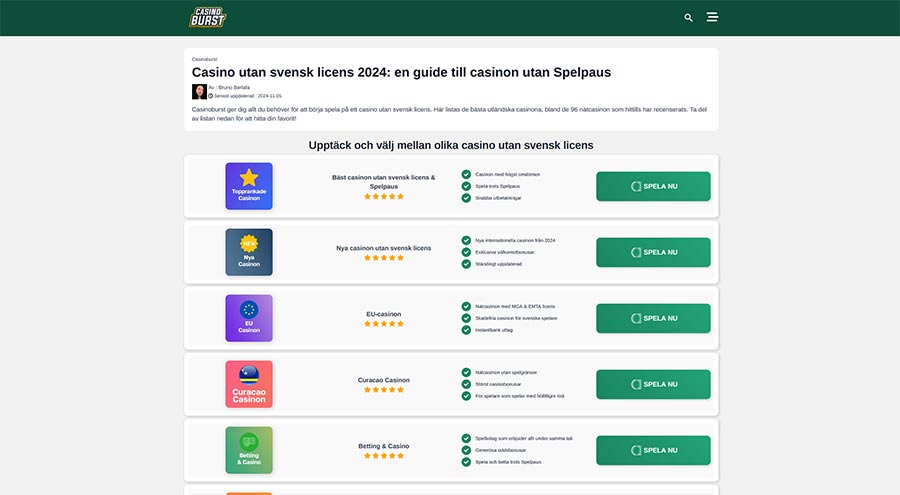900x495 pixels.
Task: Open the EU Casinon tile
Action: click(x=249, y=318)
